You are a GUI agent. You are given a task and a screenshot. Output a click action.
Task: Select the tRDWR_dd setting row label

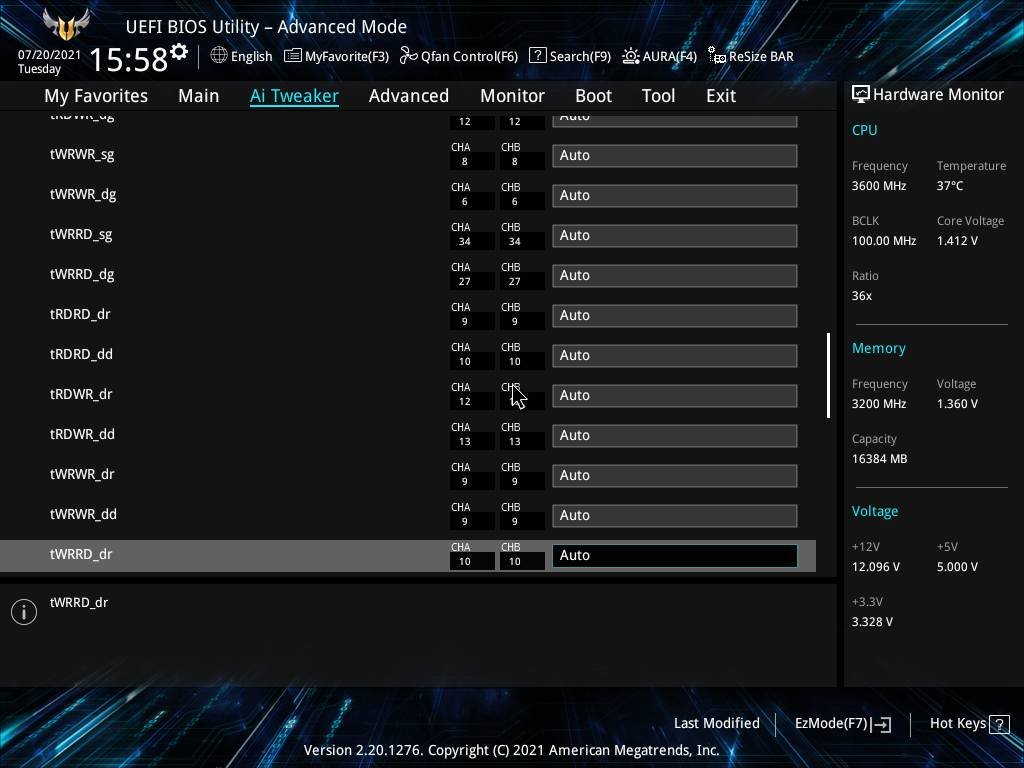click(82, 434)
